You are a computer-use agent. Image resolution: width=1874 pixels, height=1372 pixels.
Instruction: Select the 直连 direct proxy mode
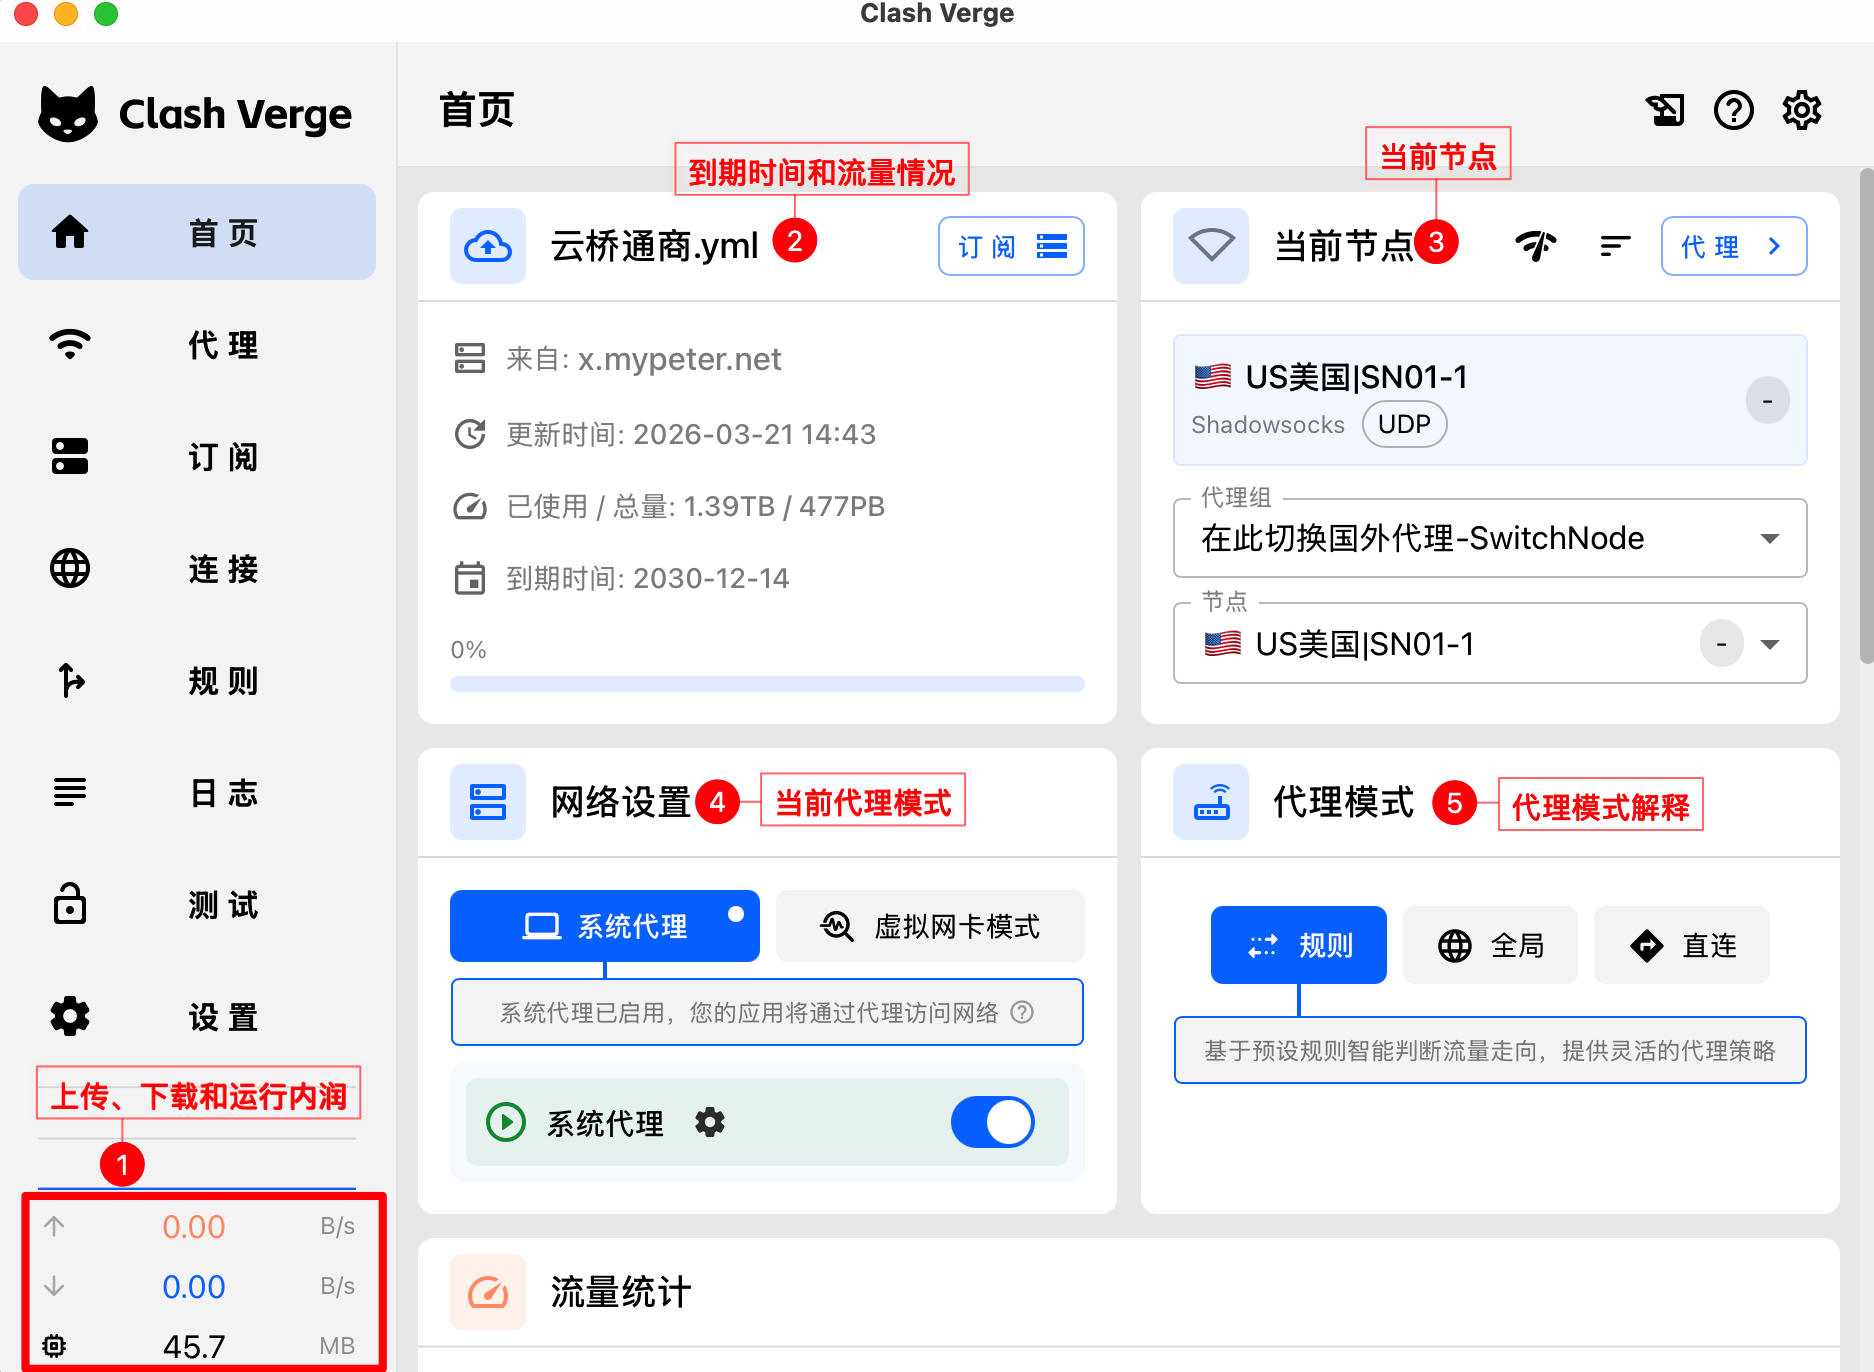click(1682, 945)
